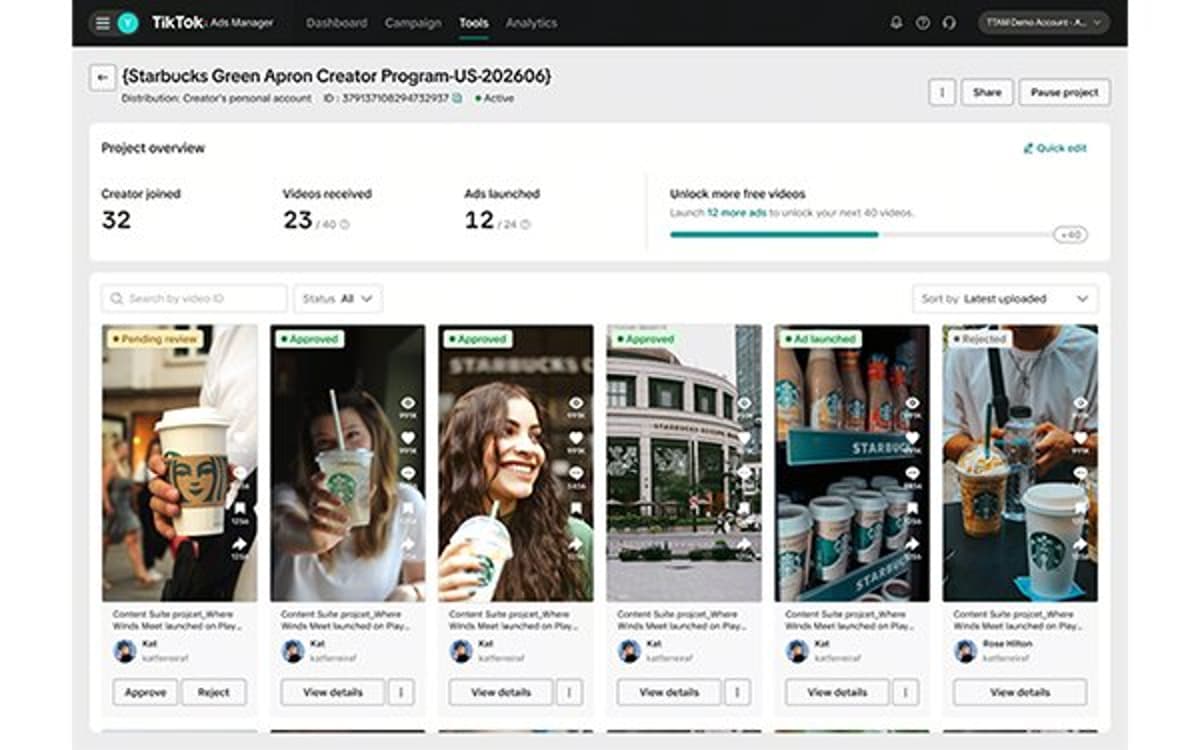Approve the Pending review video
The image size is (1200, 750).
(145, 692)
